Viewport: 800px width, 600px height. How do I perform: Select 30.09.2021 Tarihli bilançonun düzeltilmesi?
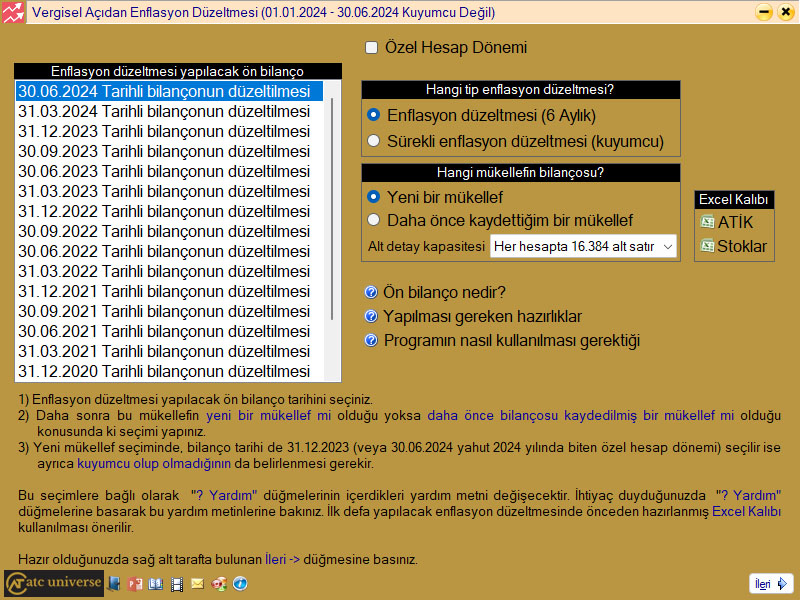coord(169,311)
